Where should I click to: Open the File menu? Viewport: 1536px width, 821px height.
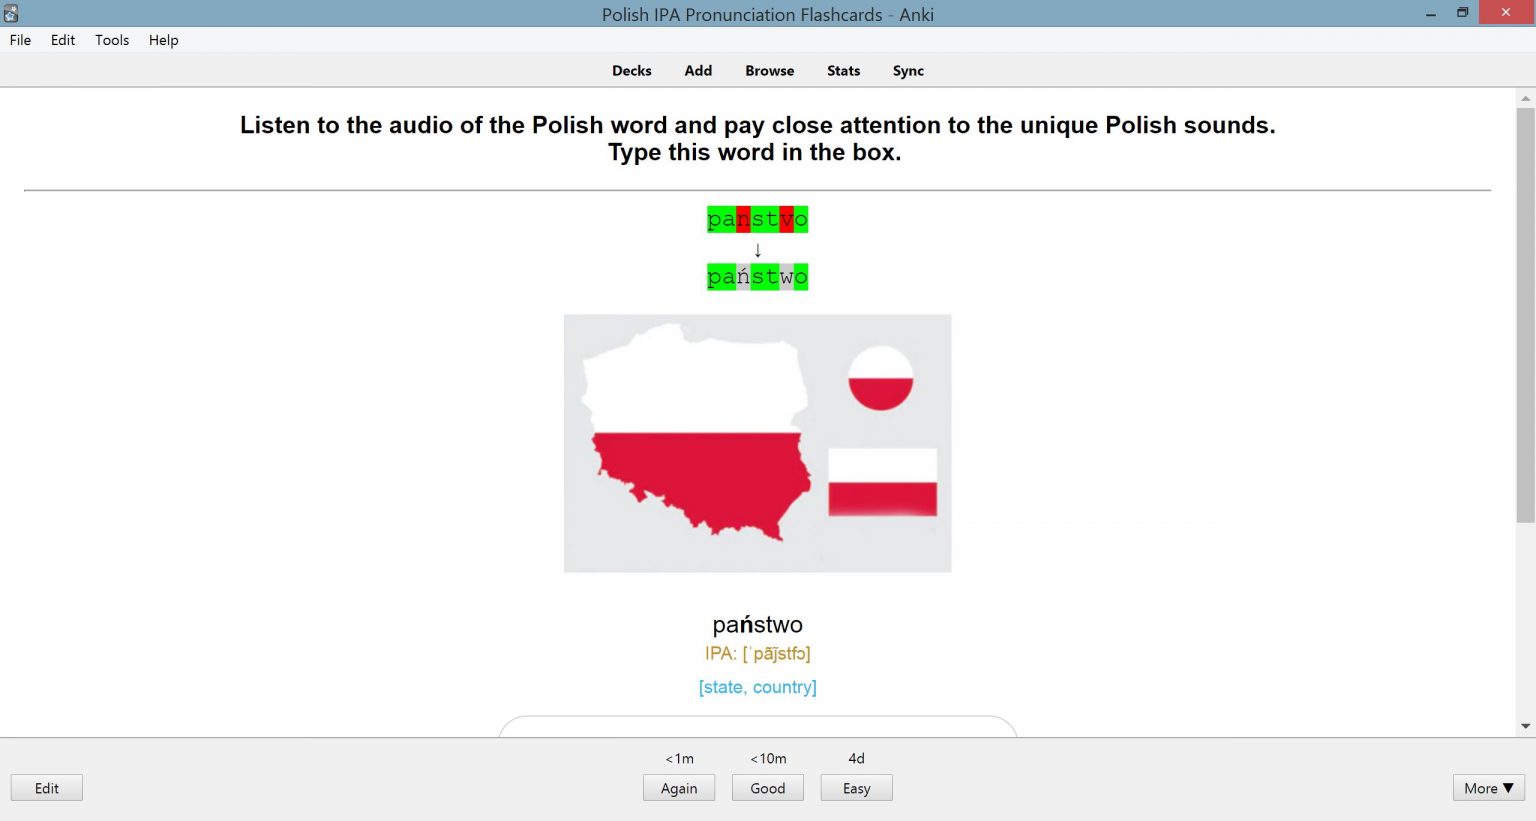pos(20,40)
